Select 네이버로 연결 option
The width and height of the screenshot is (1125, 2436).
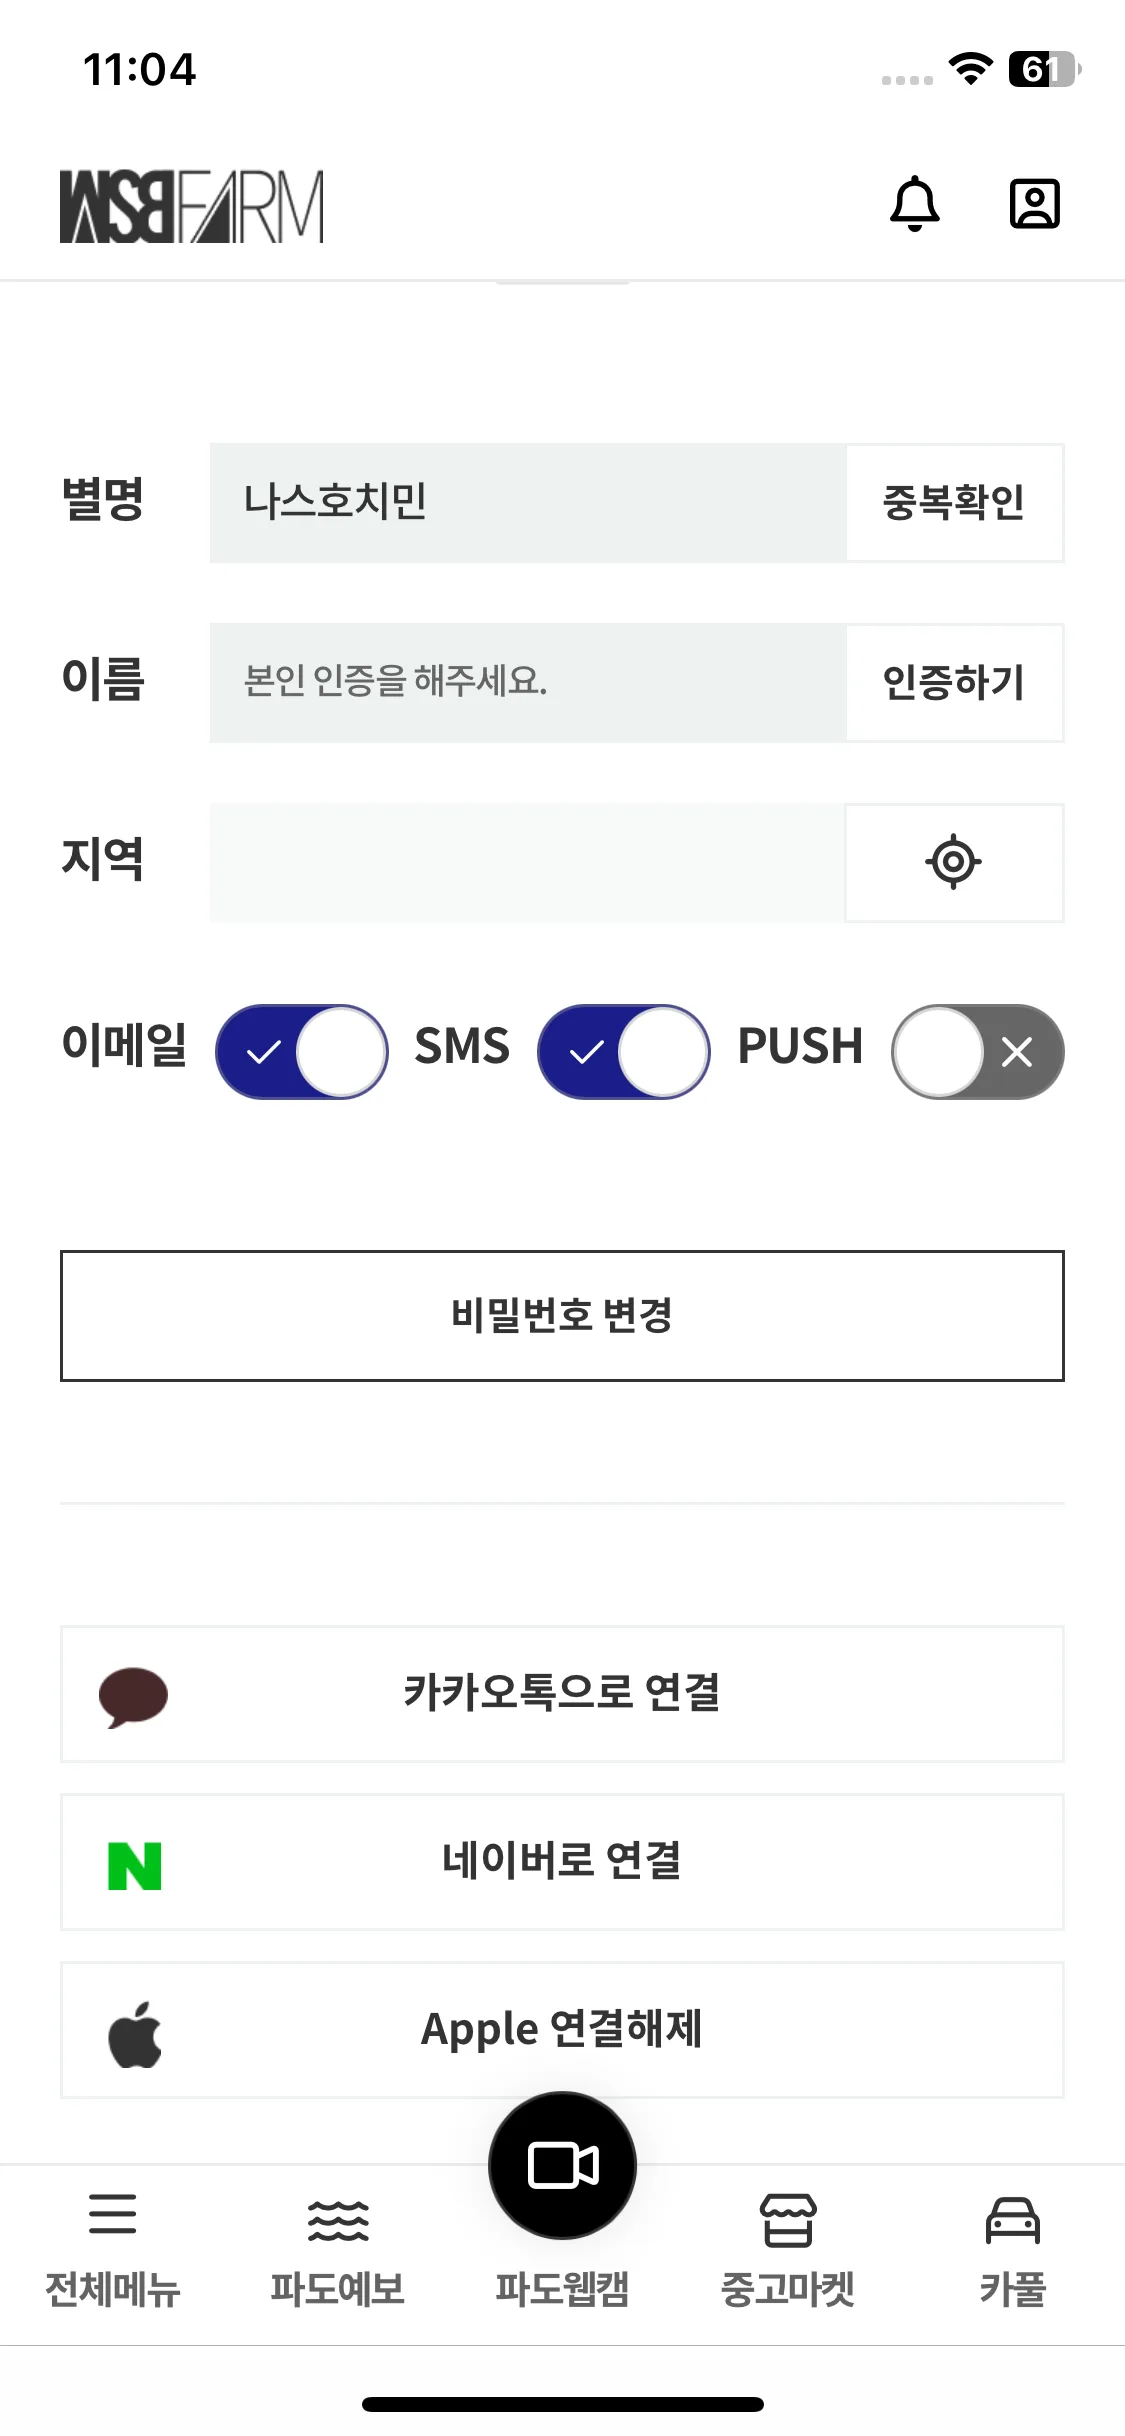pos(562,1862)
